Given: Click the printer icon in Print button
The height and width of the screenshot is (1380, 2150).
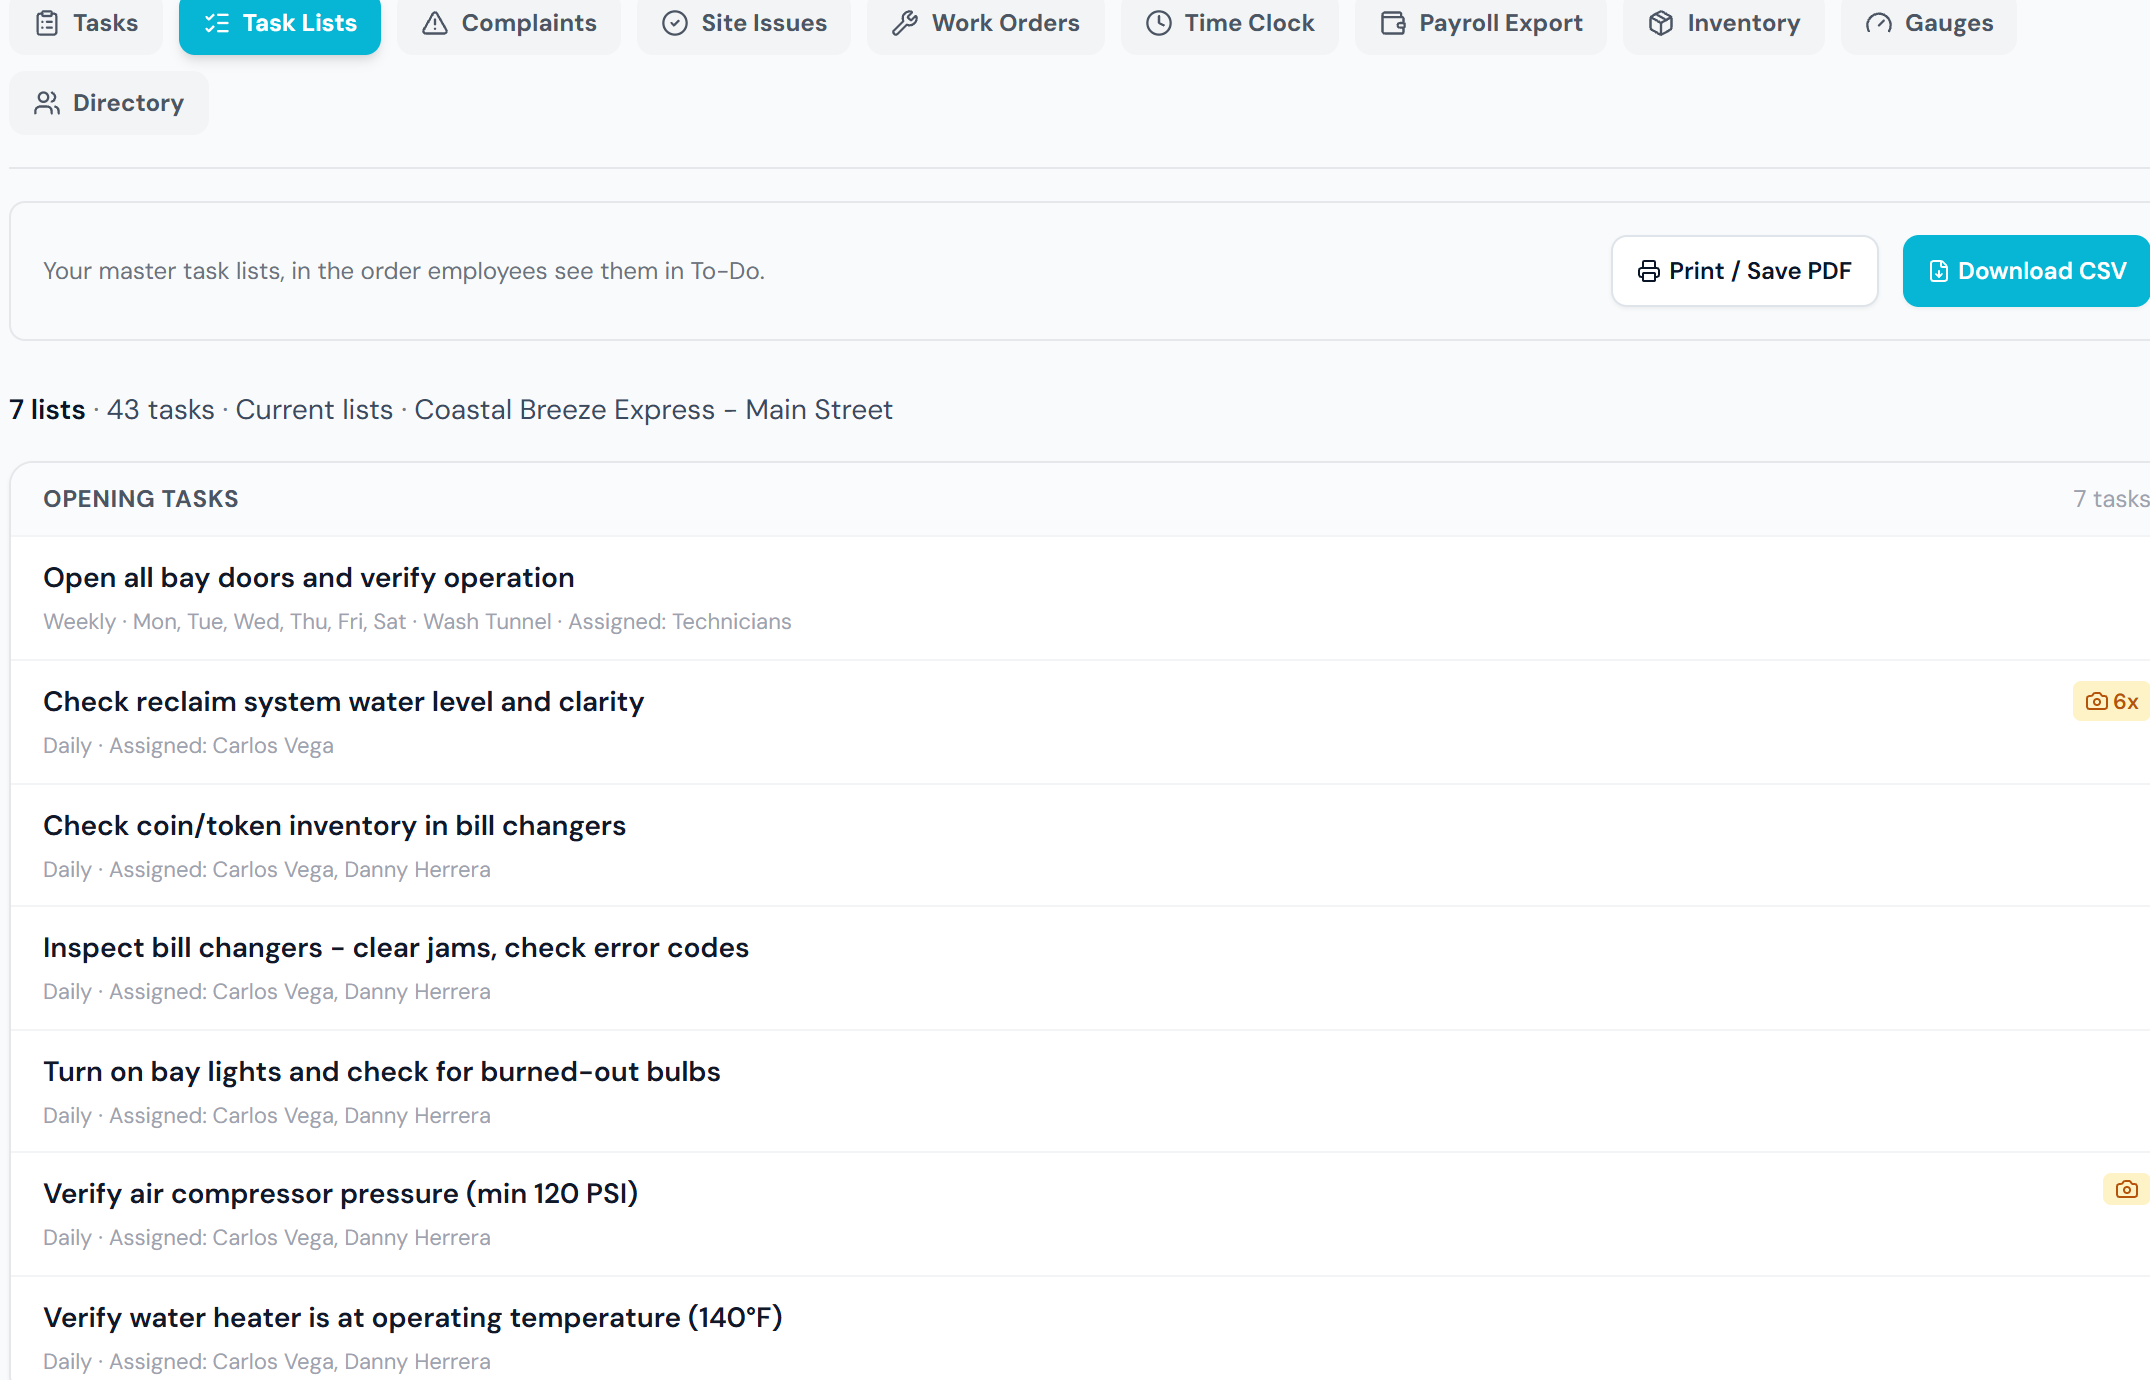Looking at the screenshot, I should 1649,271.
